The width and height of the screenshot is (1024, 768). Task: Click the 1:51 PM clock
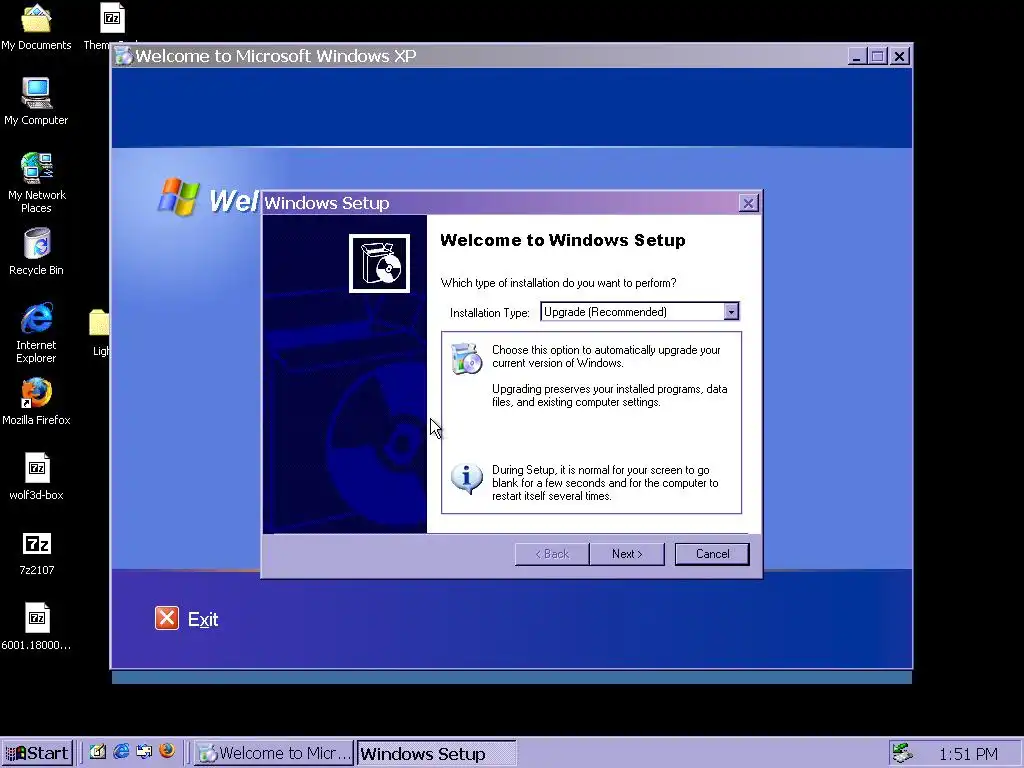coord(968,754)
